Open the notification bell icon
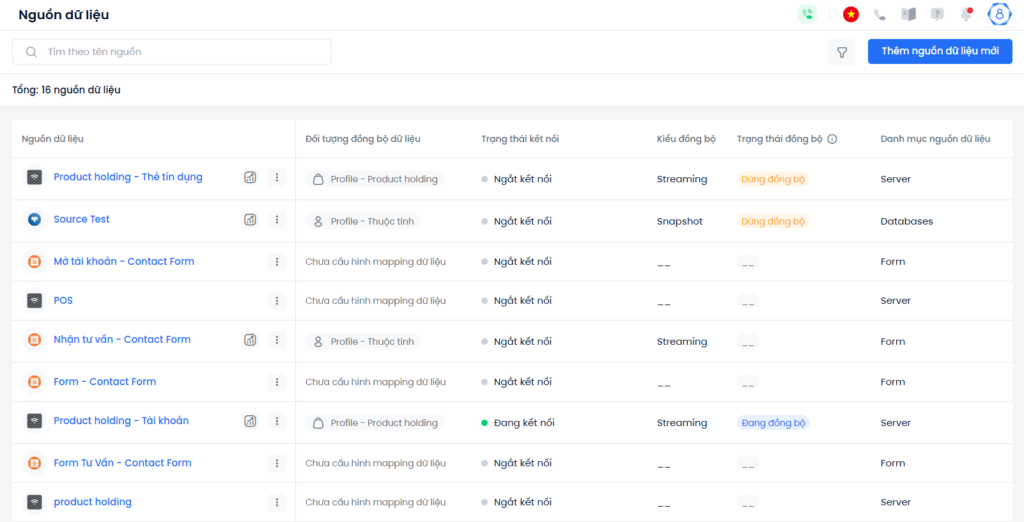1024x522 pixels. click(x=966, y=14)
